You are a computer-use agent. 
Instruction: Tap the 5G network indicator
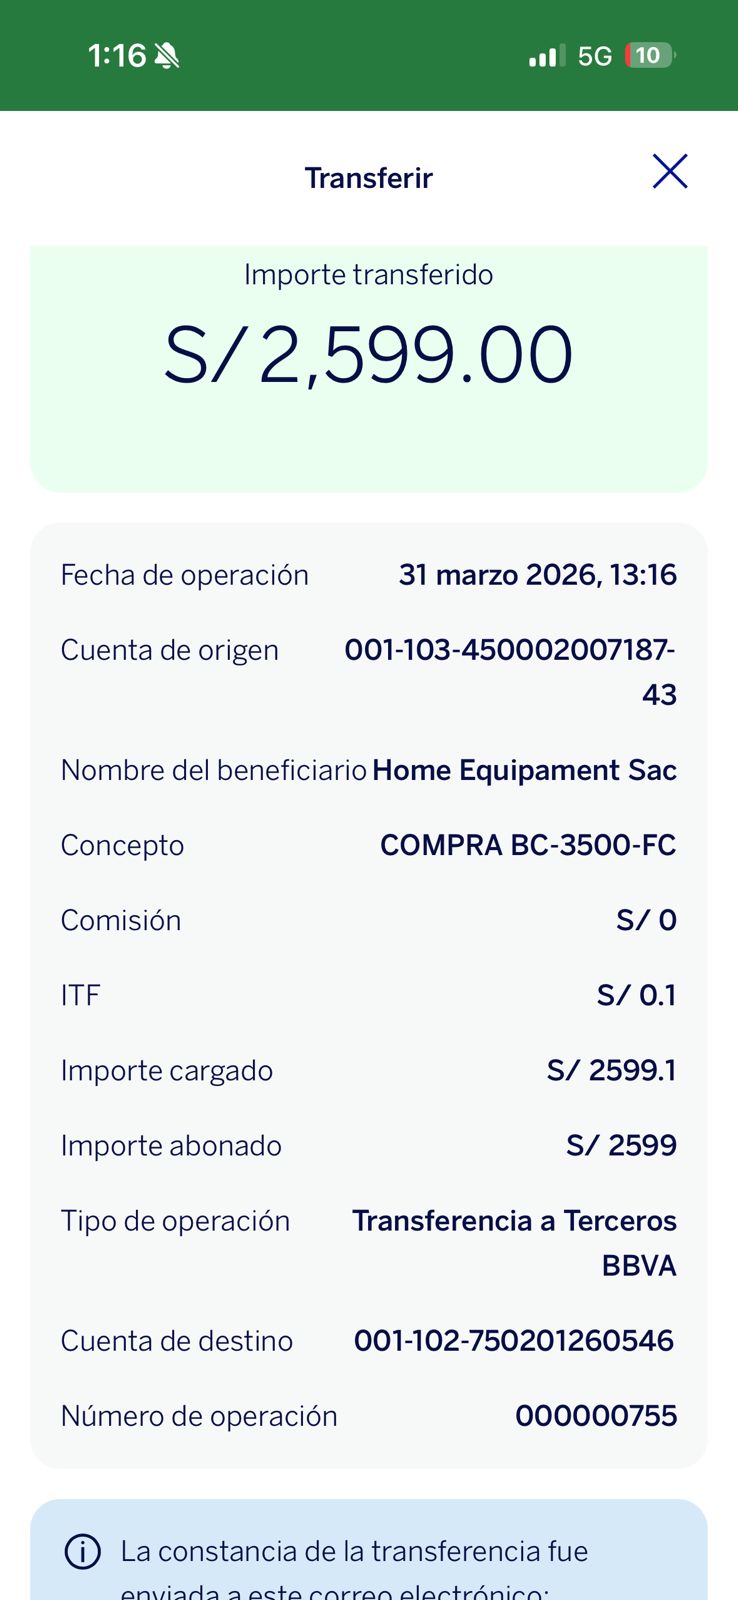click(x=595, y=56)
